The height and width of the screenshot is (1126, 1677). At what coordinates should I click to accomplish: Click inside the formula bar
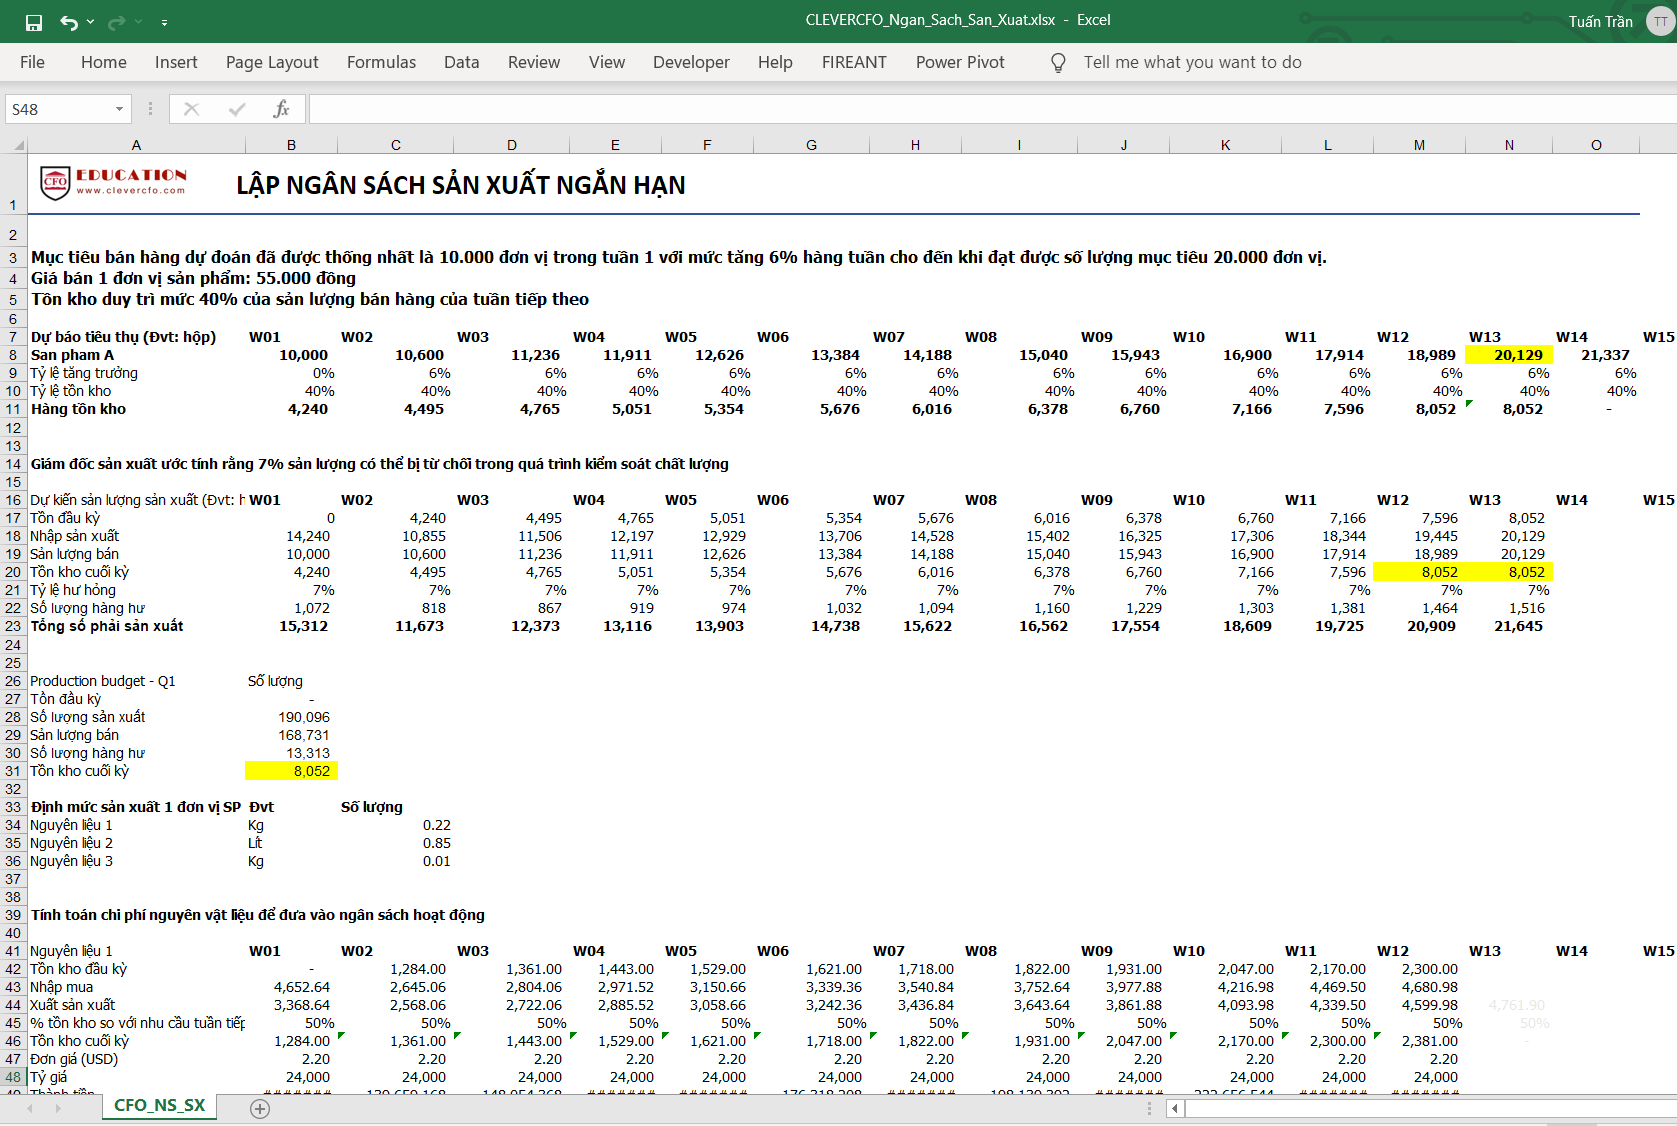click(992, 109)
